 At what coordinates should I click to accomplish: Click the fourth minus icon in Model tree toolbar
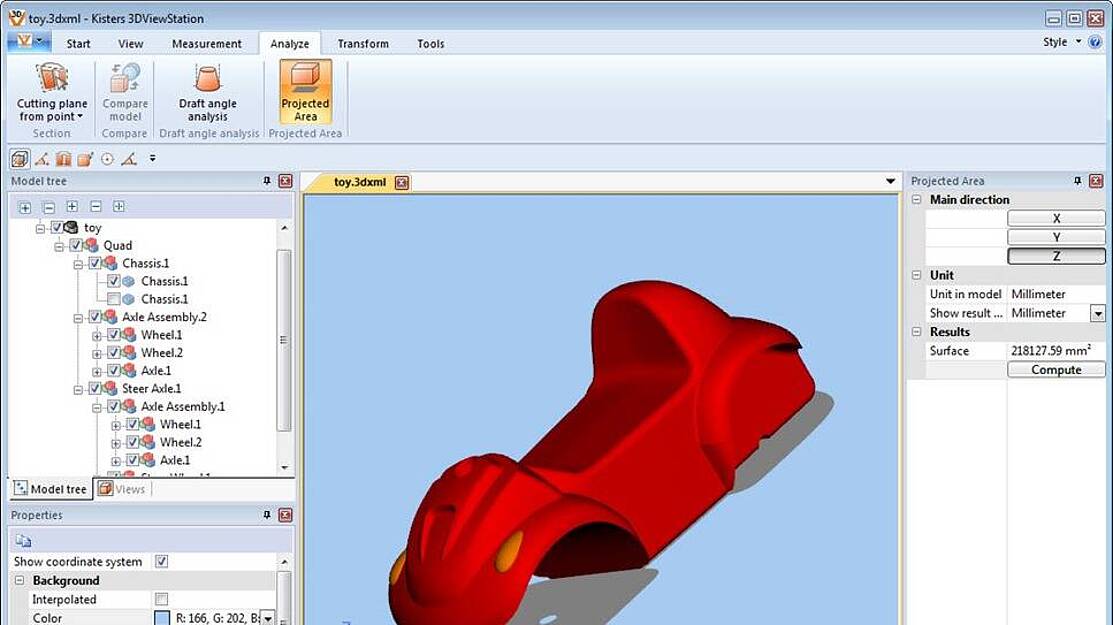click(96, 206)
